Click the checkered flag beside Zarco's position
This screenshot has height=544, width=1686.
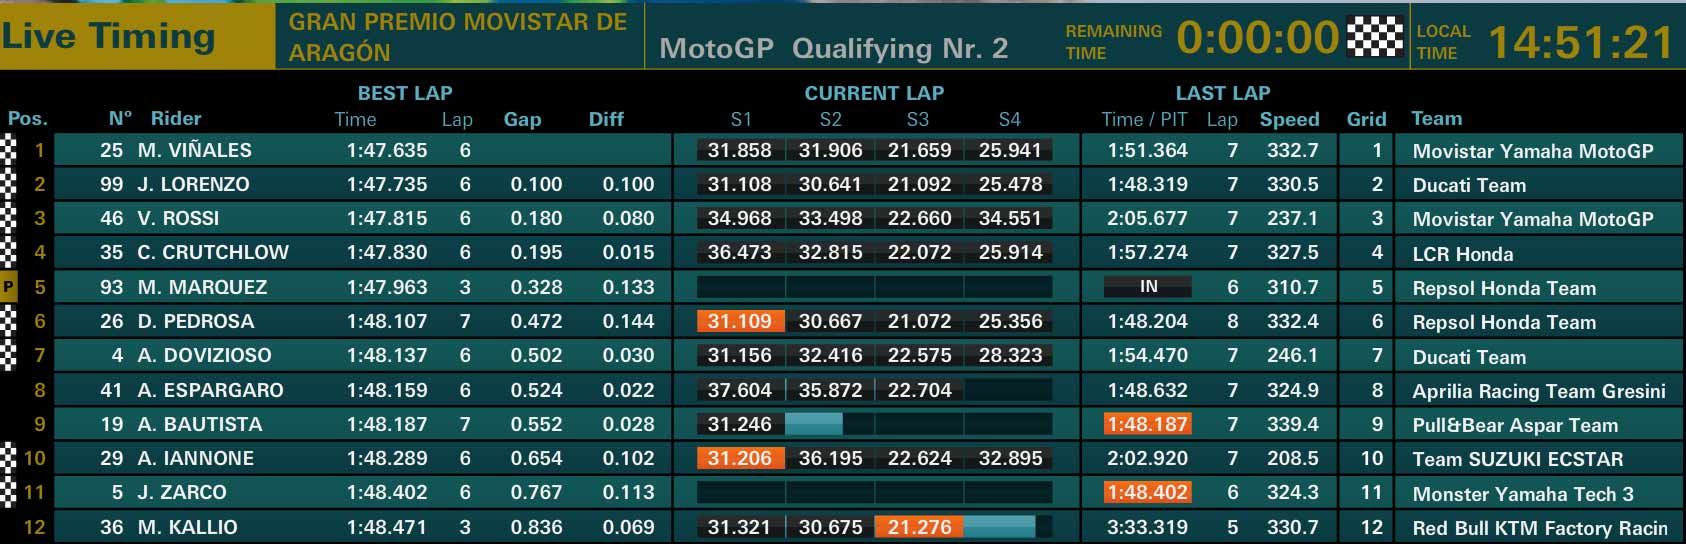(9, 492)
